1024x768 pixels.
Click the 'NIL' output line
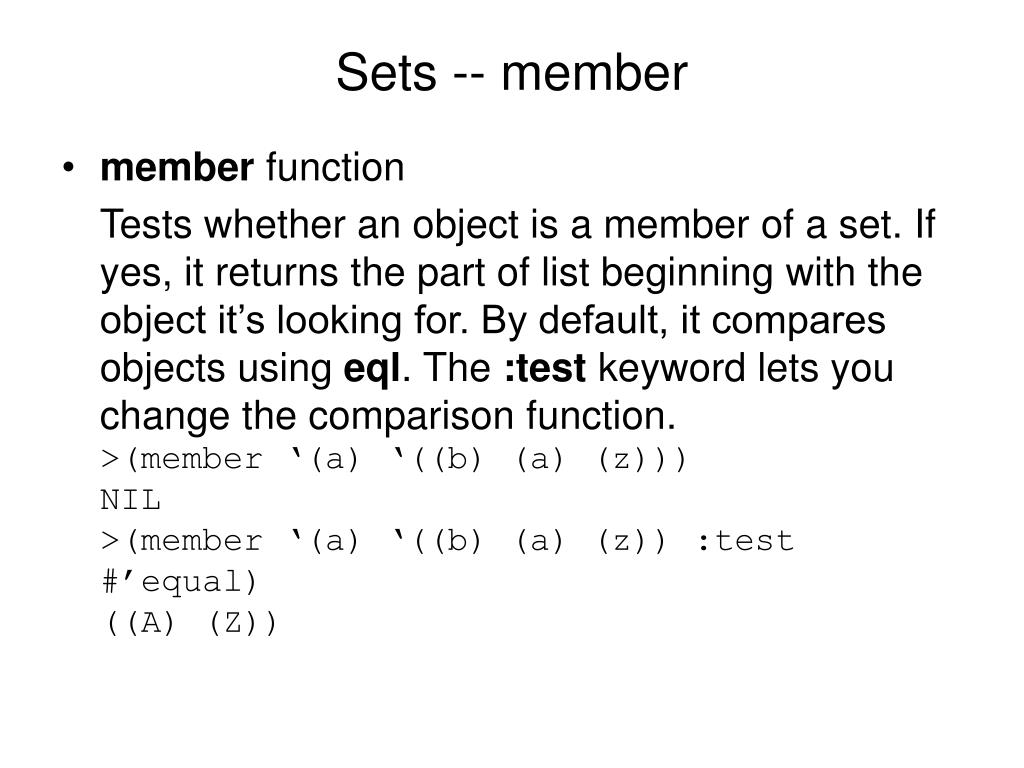[131, 501]
